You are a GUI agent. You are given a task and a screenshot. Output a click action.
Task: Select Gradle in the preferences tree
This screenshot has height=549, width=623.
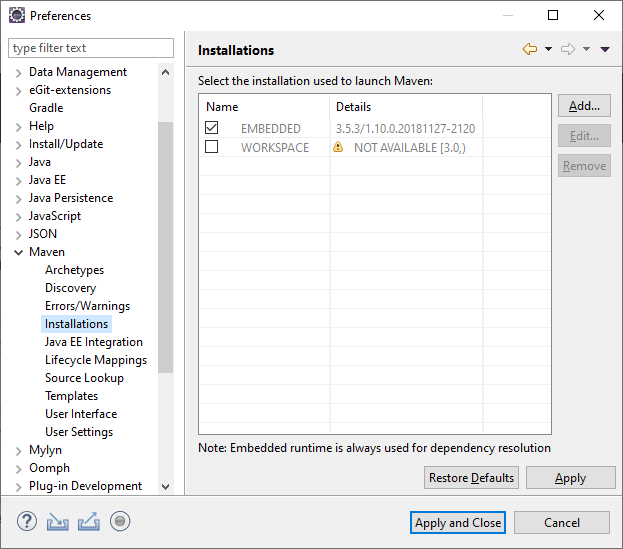[46, 108]
